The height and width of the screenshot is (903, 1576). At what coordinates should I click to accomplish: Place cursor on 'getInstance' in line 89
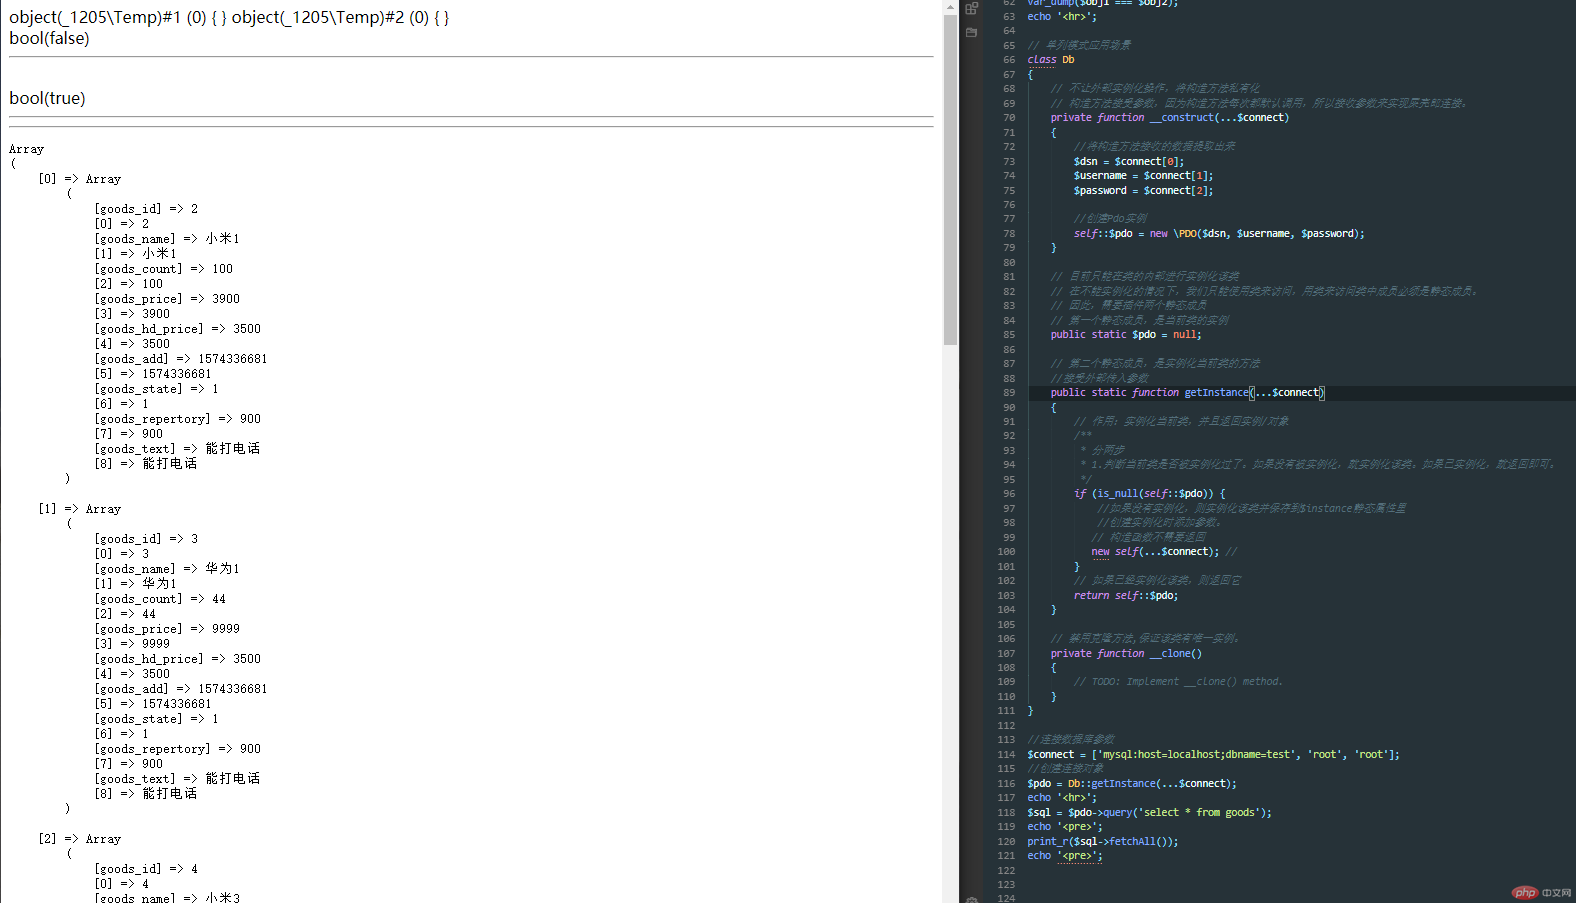click(1216, 393)
